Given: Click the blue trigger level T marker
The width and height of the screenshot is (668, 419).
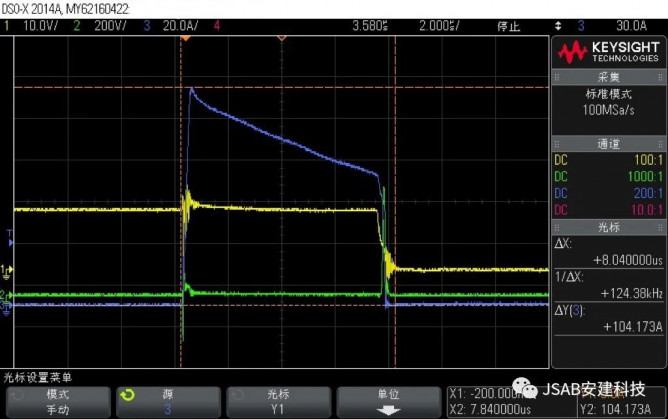Looking at the screenshot, I should tap(9, 240).
